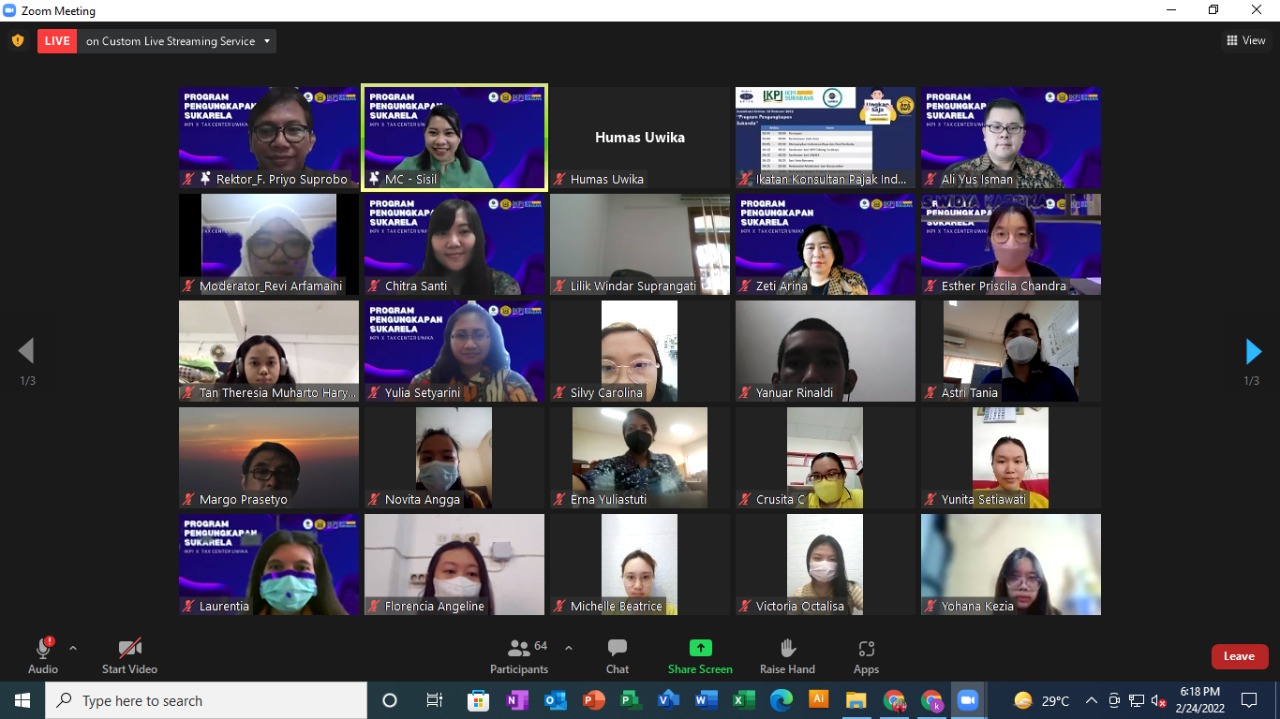
Task: Expand the audio options caret
Action: click(x=73, y=648)
